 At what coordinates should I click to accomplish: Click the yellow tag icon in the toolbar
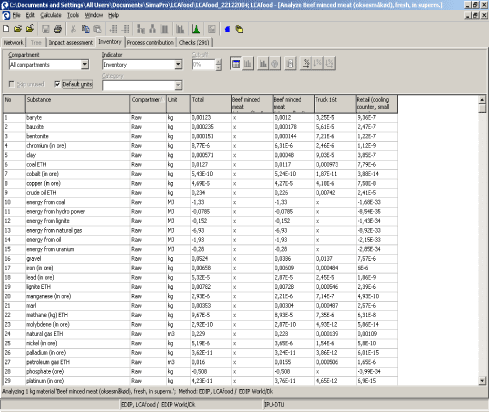(239, 29)
